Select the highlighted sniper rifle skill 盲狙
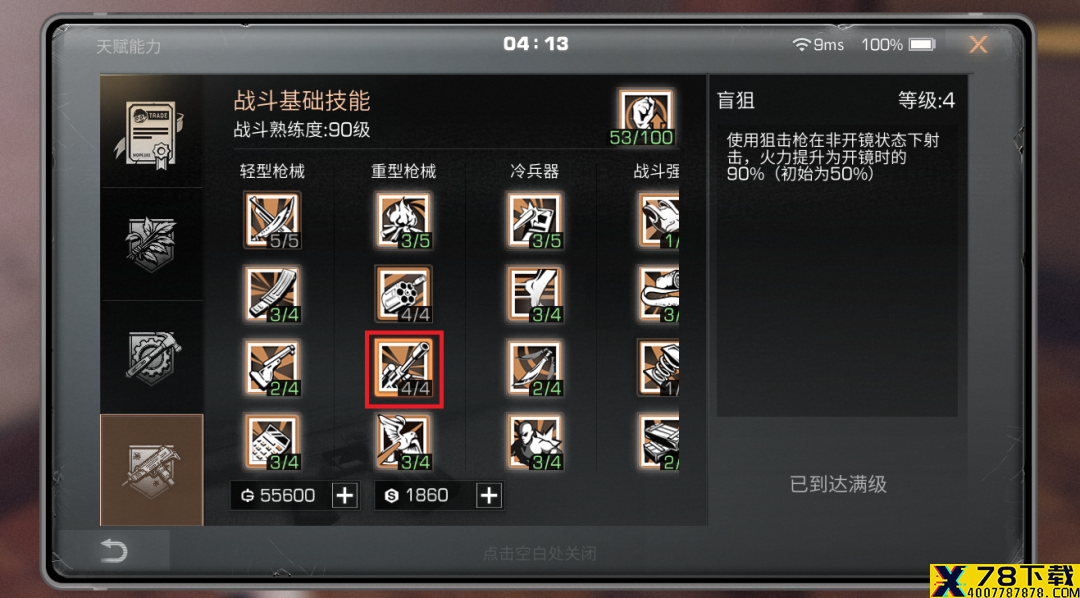1080x598 pixels. coord(404,369)
